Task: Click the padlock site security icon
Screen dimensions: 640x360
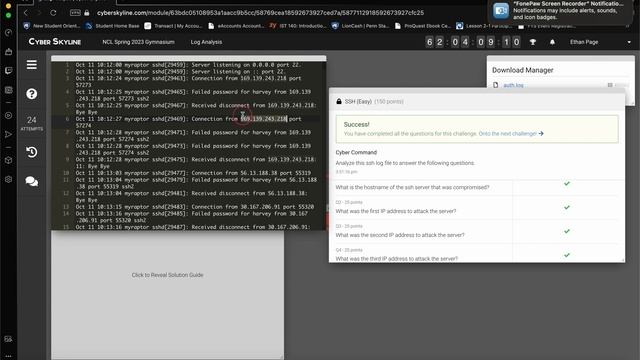Action: (x=87, y=13)
